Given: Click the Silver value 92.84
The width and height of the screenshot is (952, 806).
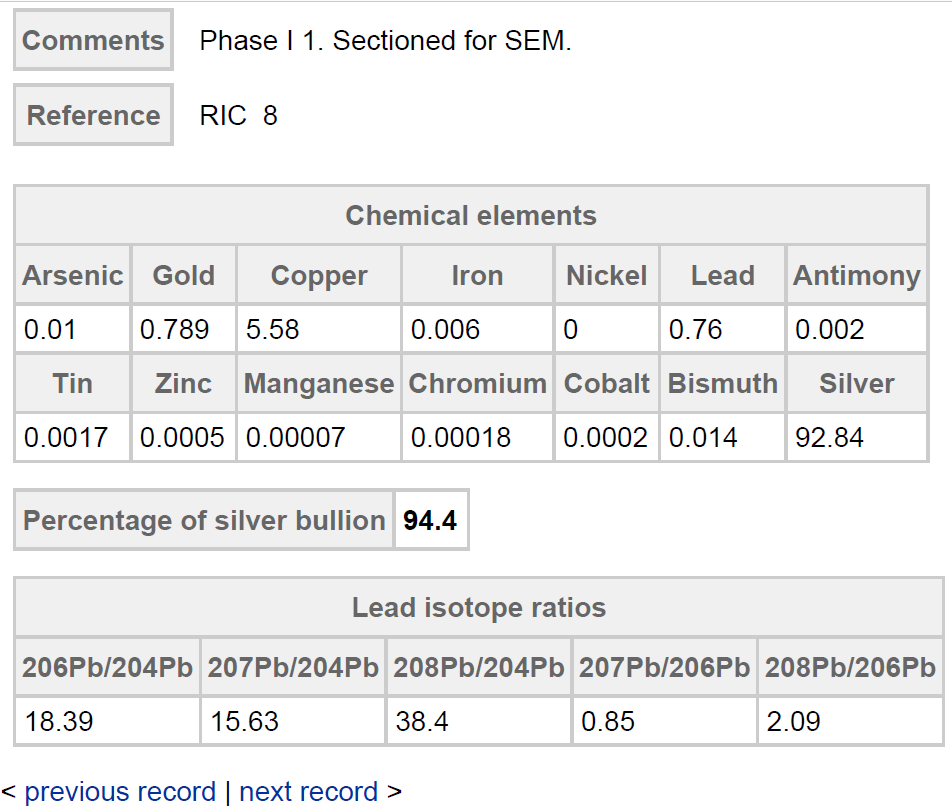Looking at the screenshot, I should [829, 438].
